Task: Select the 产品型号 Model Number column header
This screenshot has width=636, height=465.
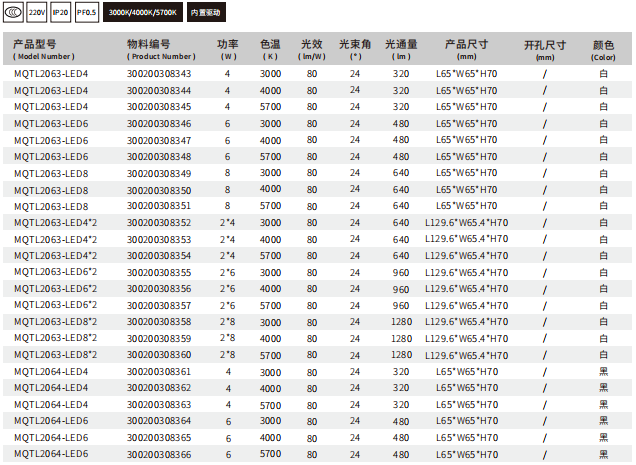Action: (44, 50)
